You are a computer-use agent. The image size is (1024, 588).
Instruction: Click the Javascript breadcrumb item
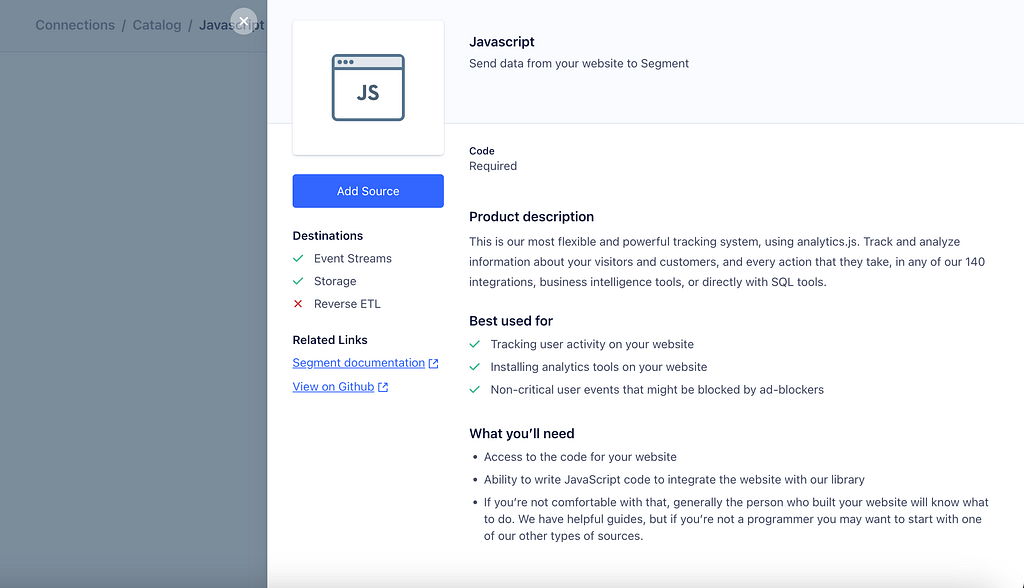click(232, 25)
